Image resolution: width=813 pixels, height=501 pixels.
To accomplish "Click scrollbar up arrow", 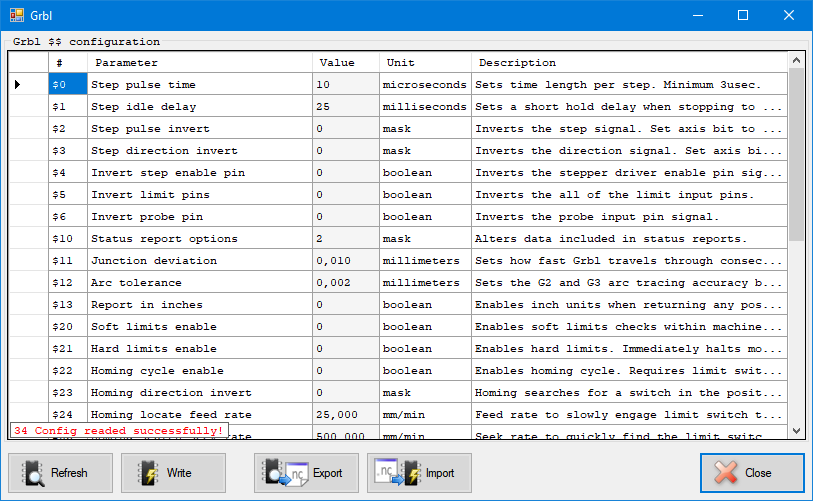I will click(796, 61).
